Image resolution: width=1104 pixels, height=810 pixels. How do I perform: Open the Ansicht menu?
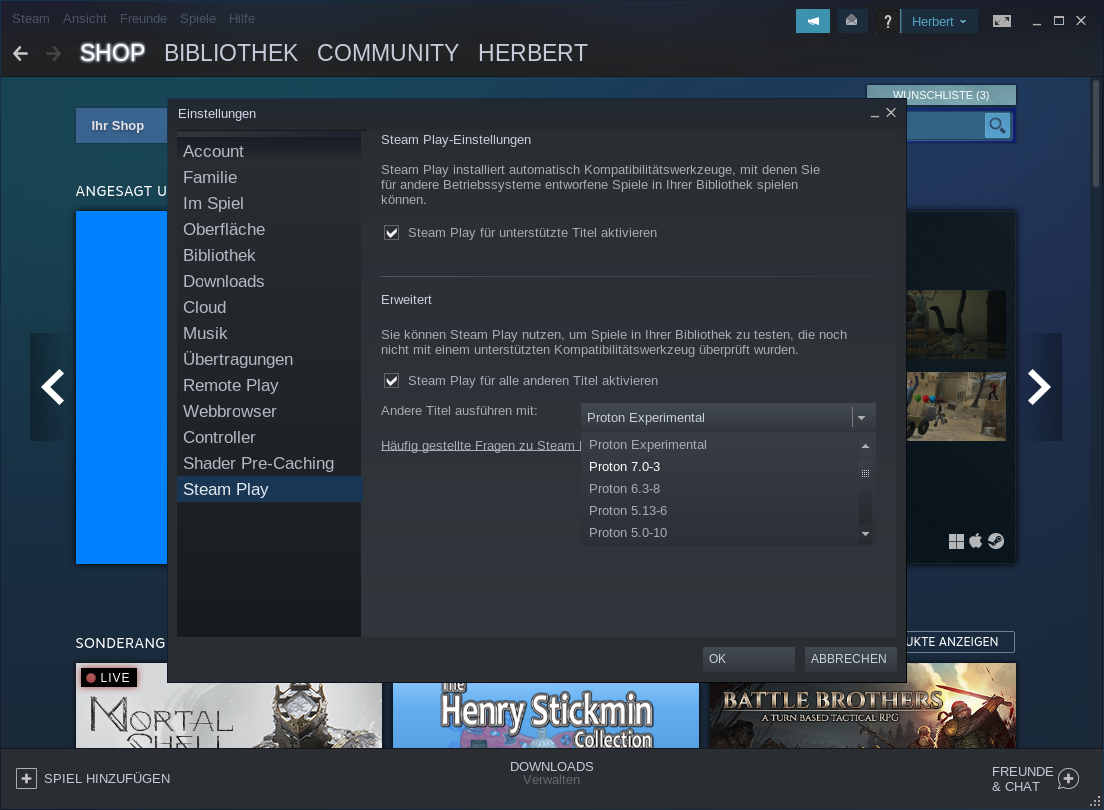[84, 19]
